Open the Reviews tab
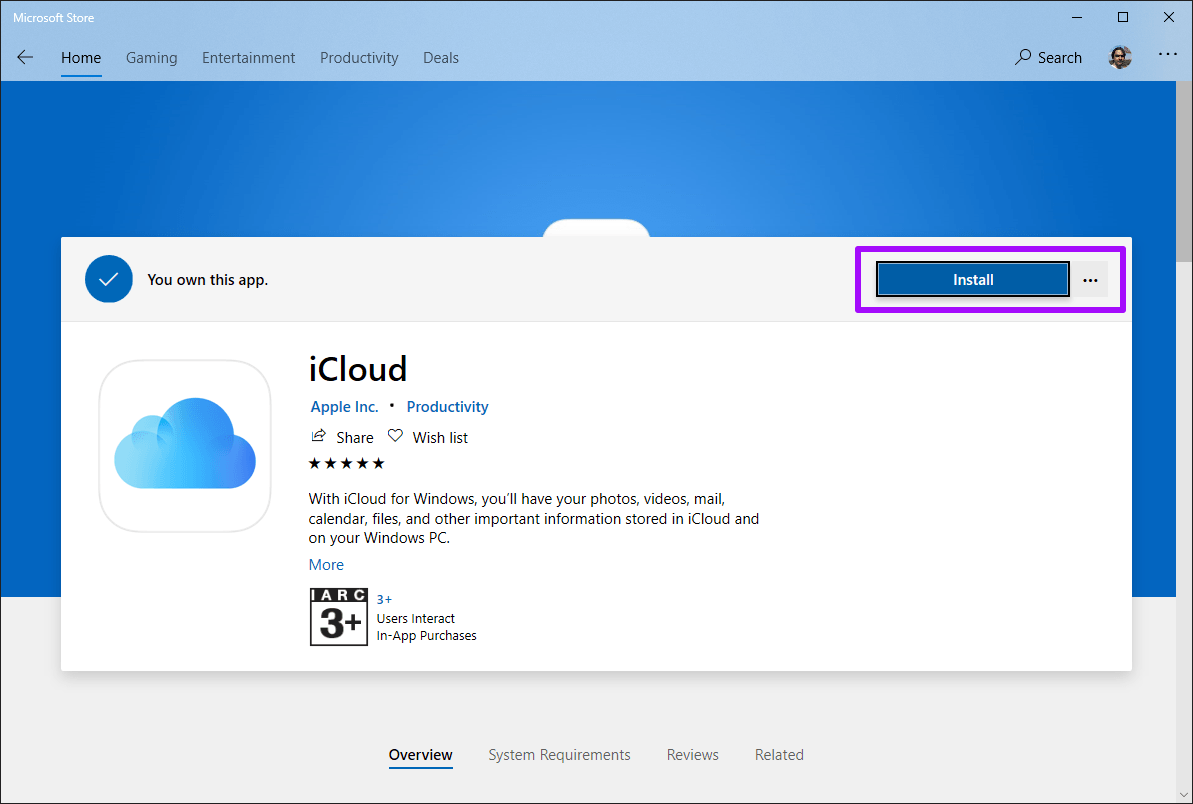1193x804 pixels. (x=692, y=755)
